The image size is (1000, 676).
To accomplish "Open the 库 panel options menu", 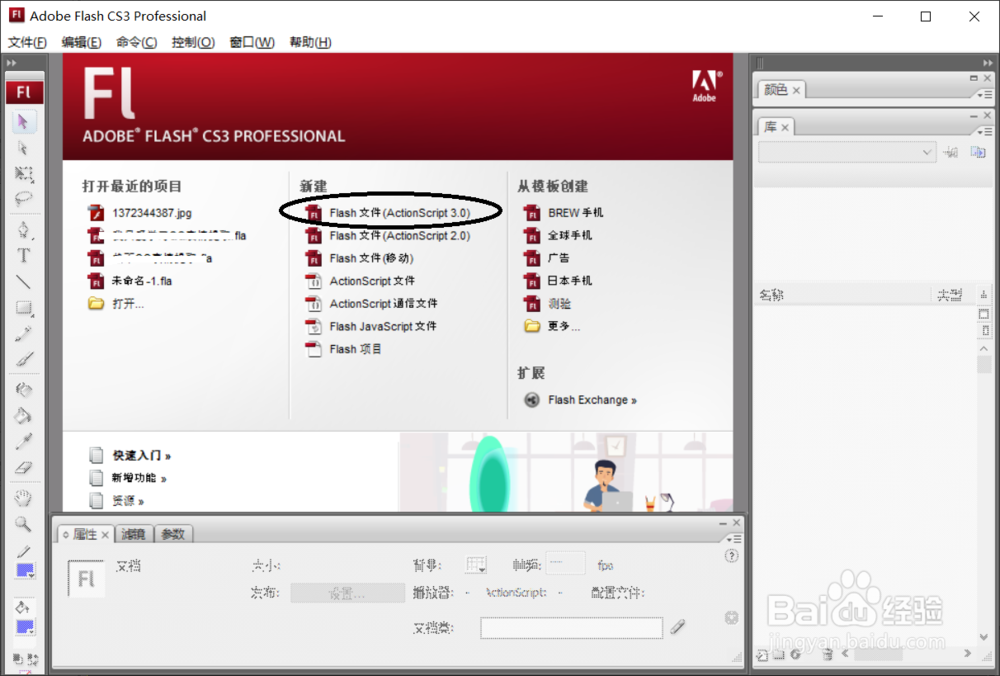I will (985, 131).
